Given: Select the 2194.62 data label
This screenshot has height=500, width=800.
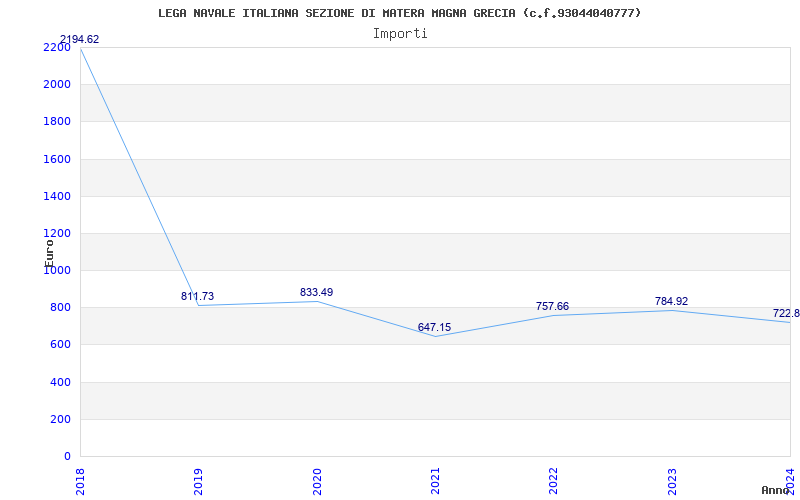Looking at the screenshot, I should point(80,39).
